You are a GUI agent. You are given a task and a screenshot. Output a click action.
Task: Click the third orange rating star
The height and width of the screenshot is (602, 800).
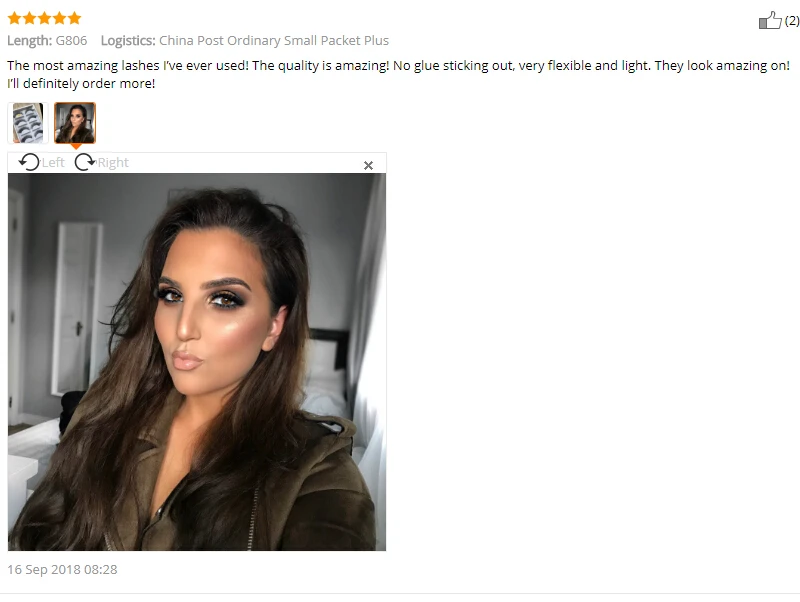[44, 18]
